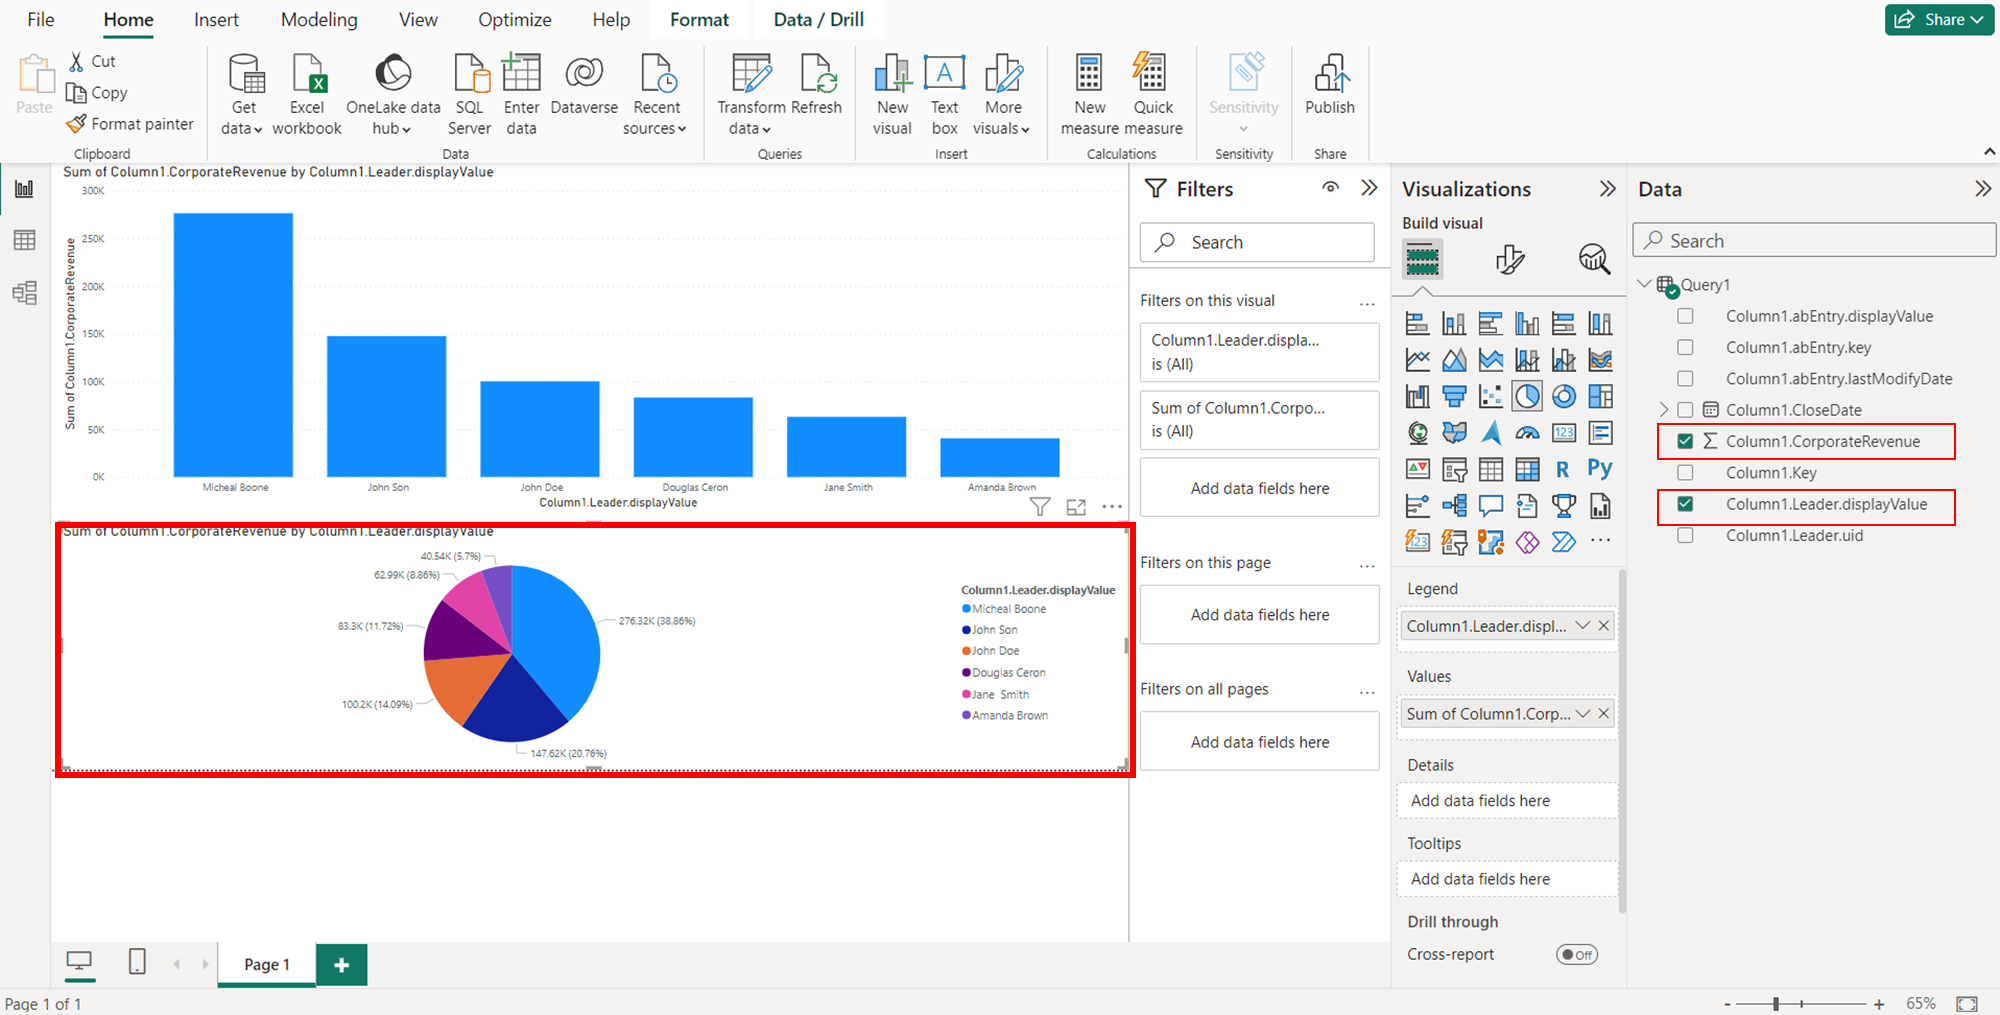
Task: Check the Column1.abEntry.lastModifyDate field
Action: point(1685,379)
